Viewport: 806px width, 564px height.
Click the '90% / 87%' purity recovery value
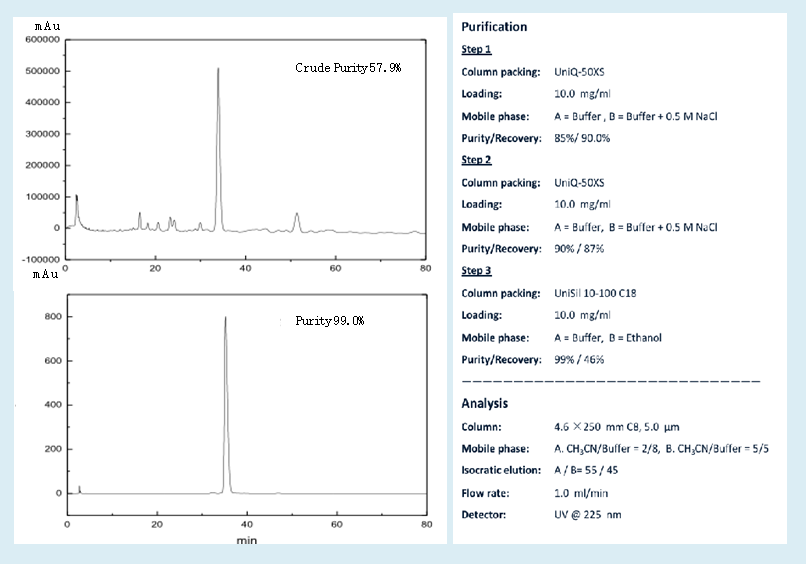coord(579,249)
